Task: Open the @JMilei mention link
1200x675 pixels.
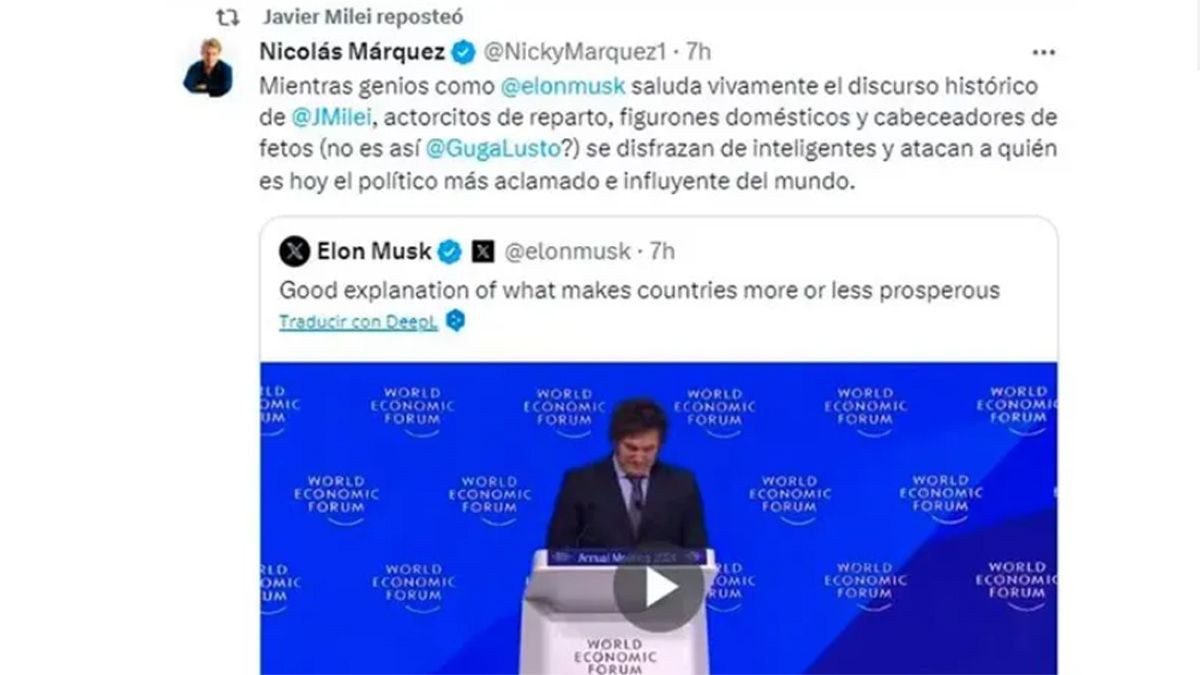Action: pyautogui.click(x=332, y=119)
